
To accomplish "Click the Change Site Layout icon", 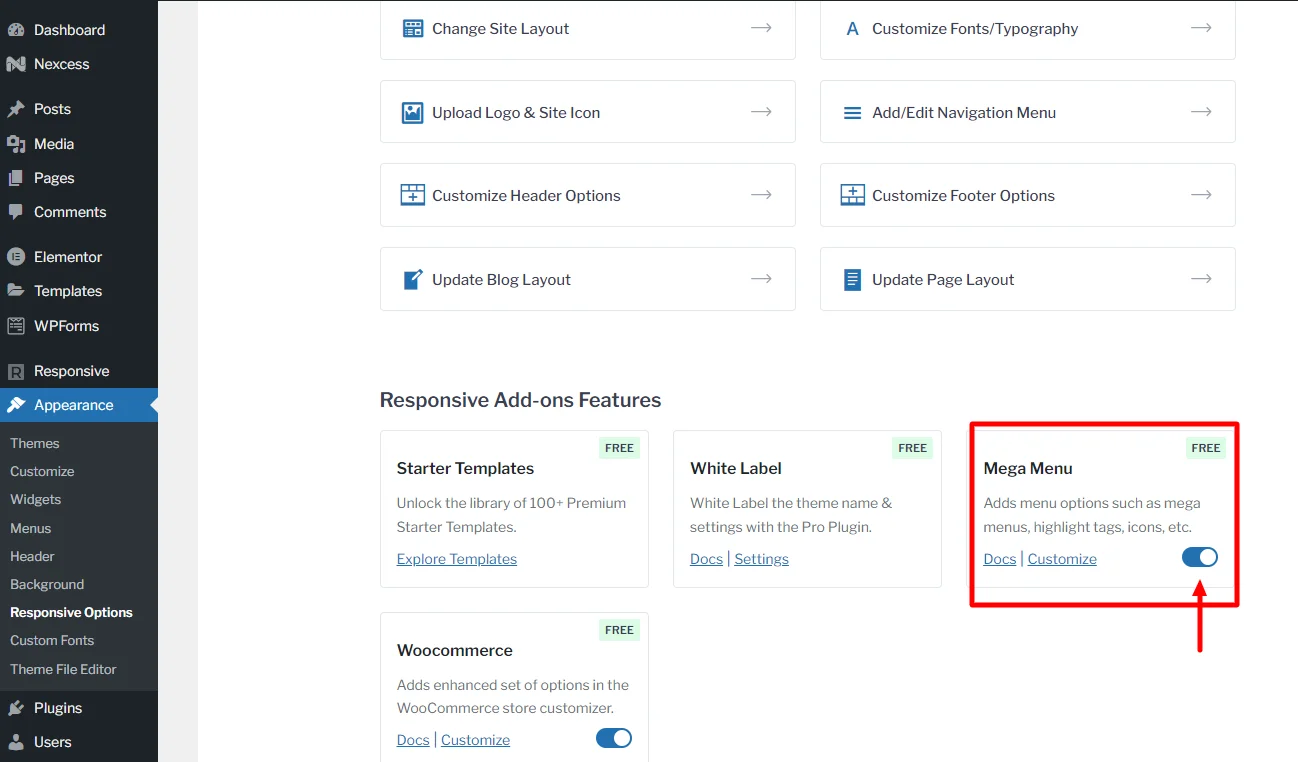I will 413,28.
